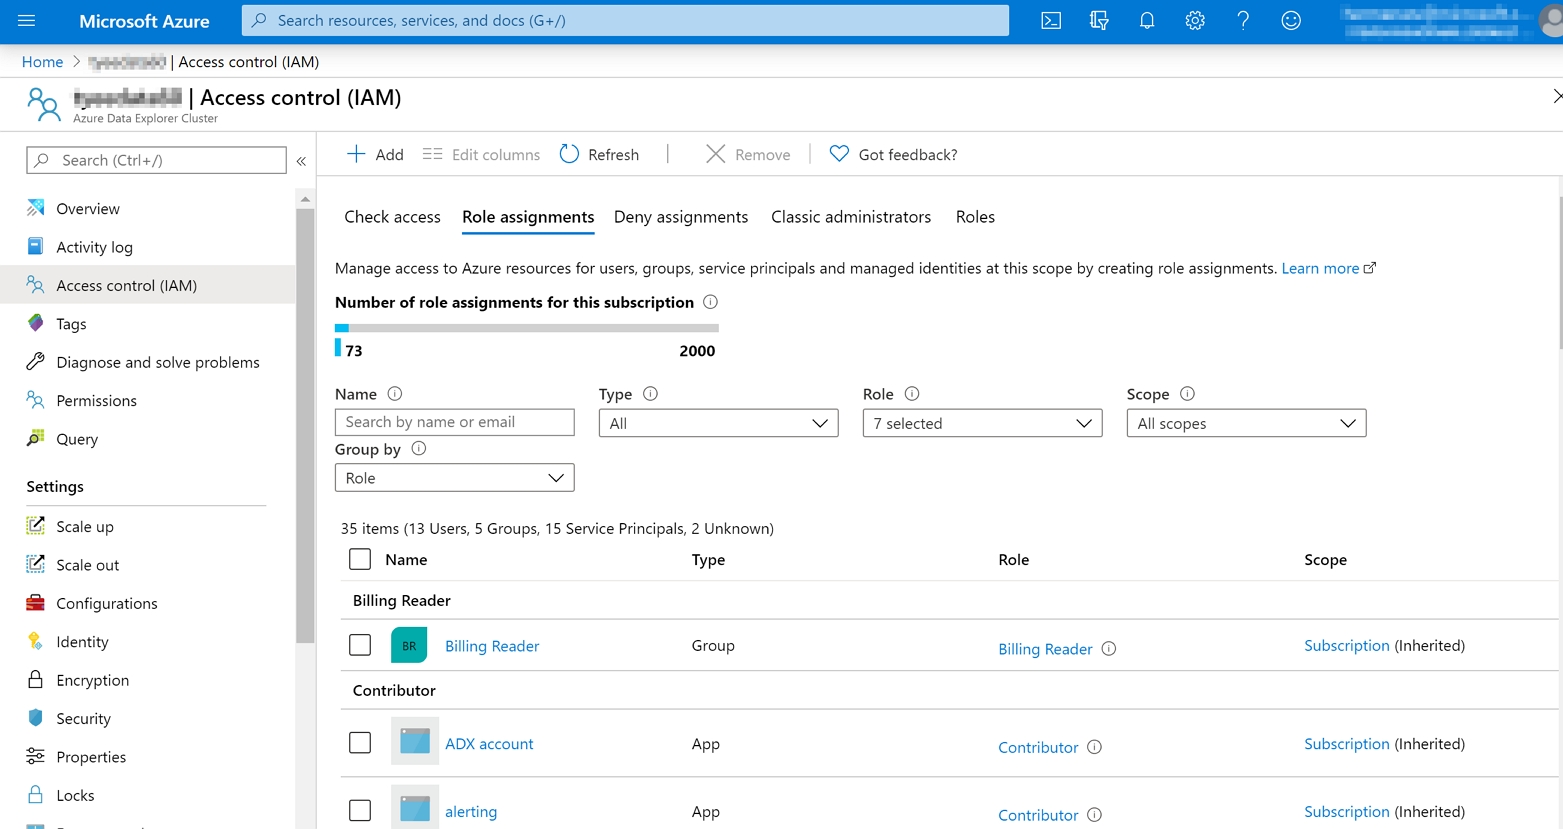Refresh the role assignments list

click(599, 154)
